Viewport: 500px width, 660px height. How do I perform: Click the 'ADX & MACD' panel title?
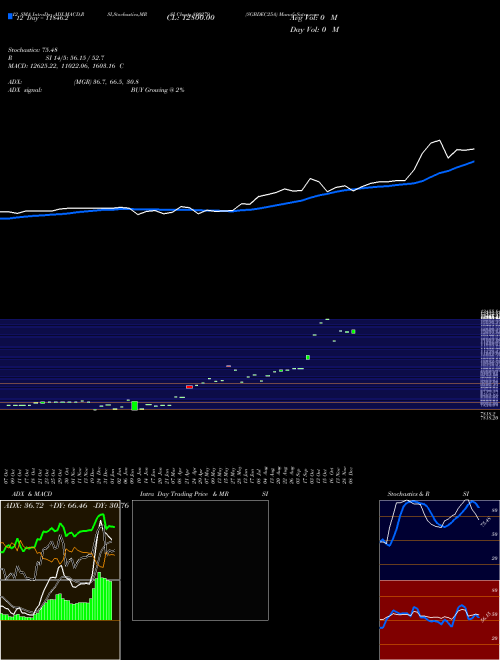click(x=32, y=494)
